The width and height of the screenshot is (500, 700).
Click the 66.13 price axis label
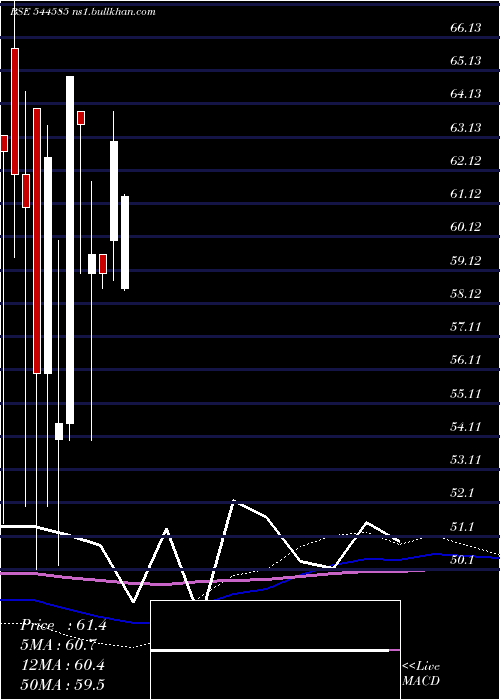click(466, 28)
